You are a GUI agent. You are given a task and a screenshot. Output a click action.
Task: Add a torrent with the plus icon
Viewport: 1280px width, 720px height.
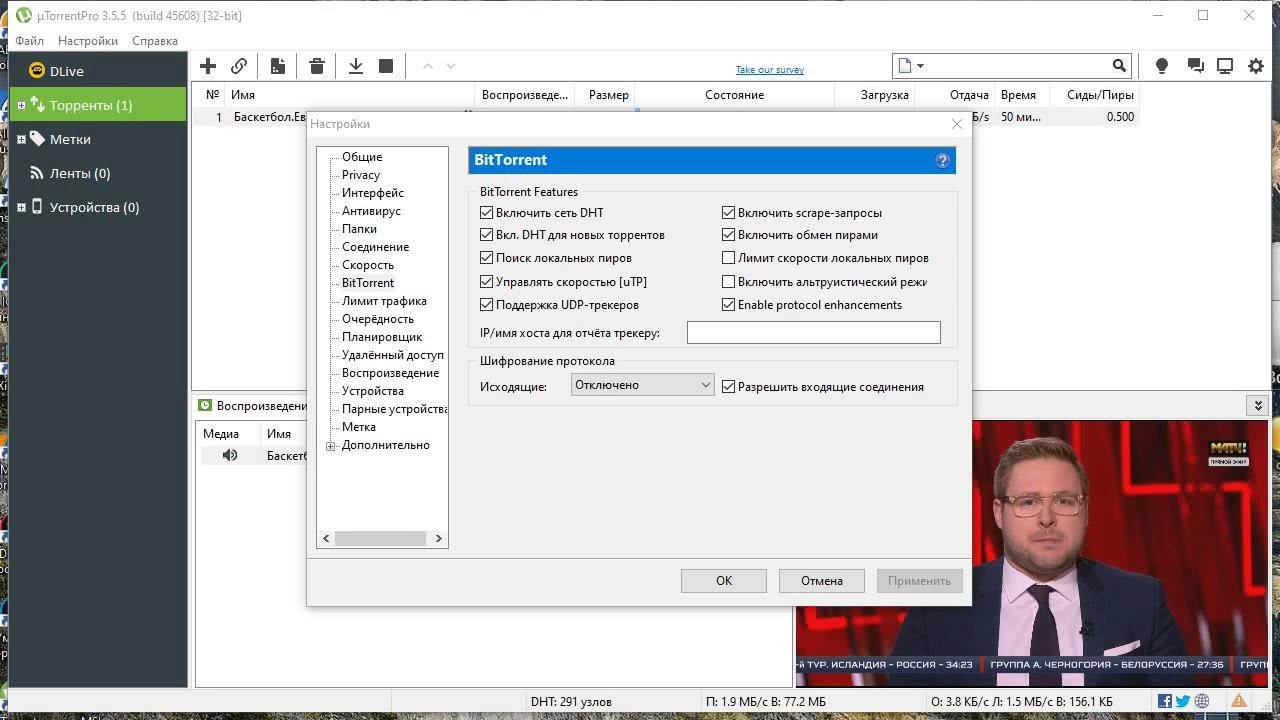tap(208, 66)
